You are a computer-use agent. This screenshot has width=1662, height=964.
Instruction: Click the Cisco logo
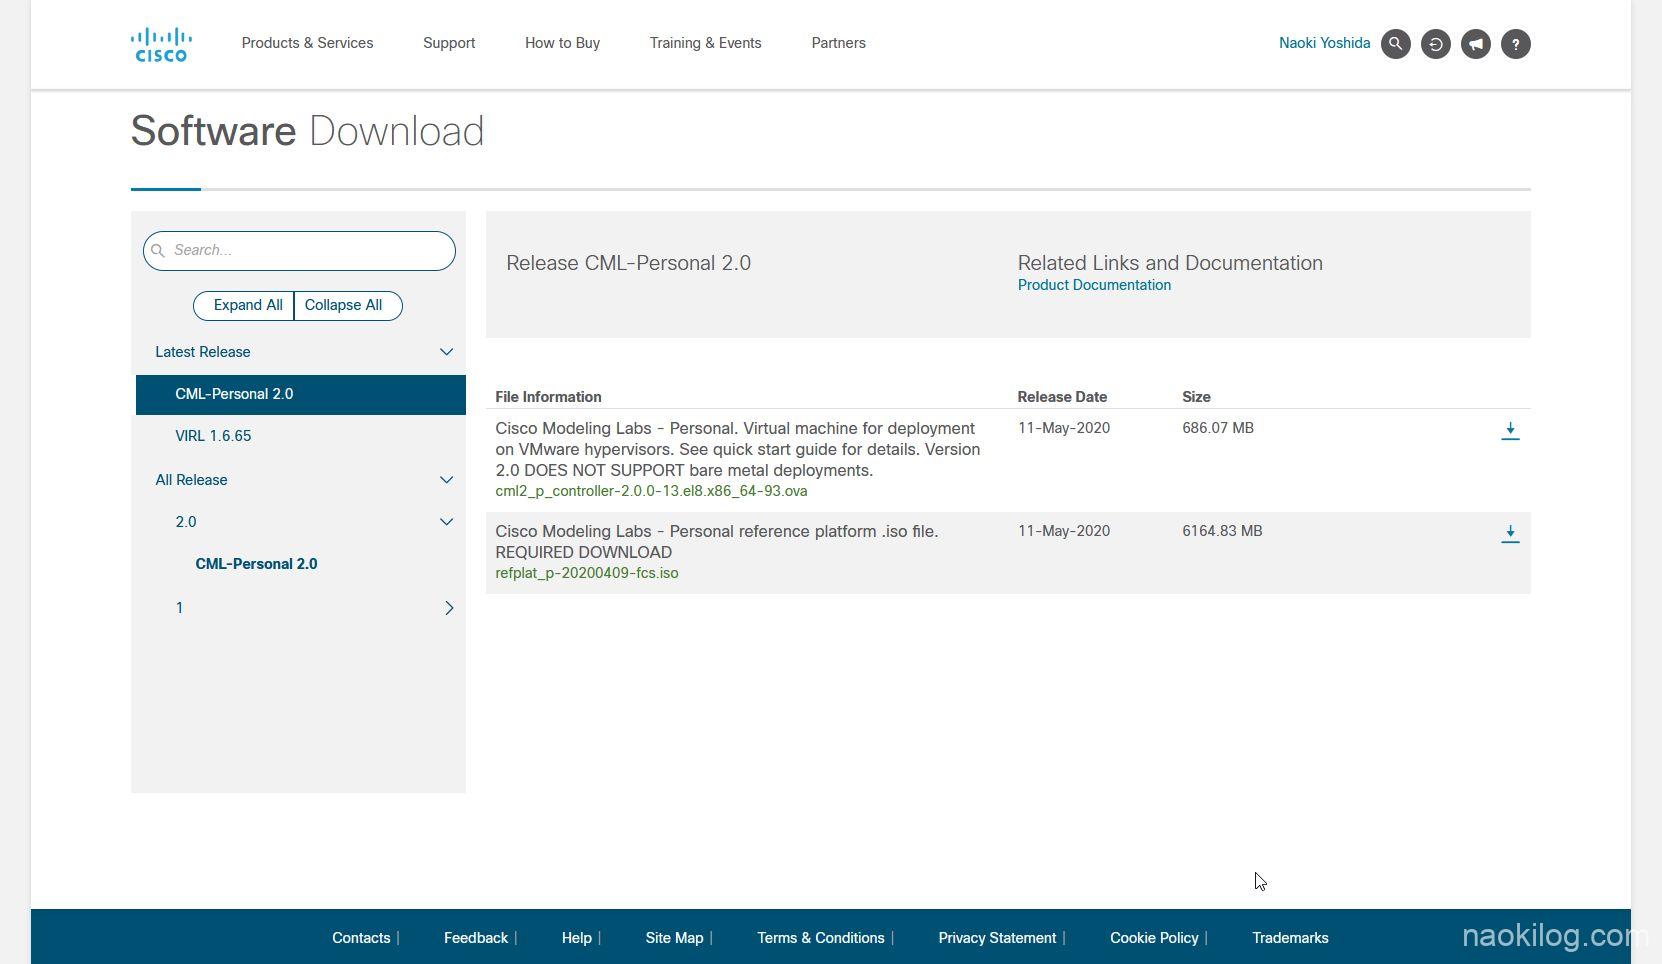(161, 44)
